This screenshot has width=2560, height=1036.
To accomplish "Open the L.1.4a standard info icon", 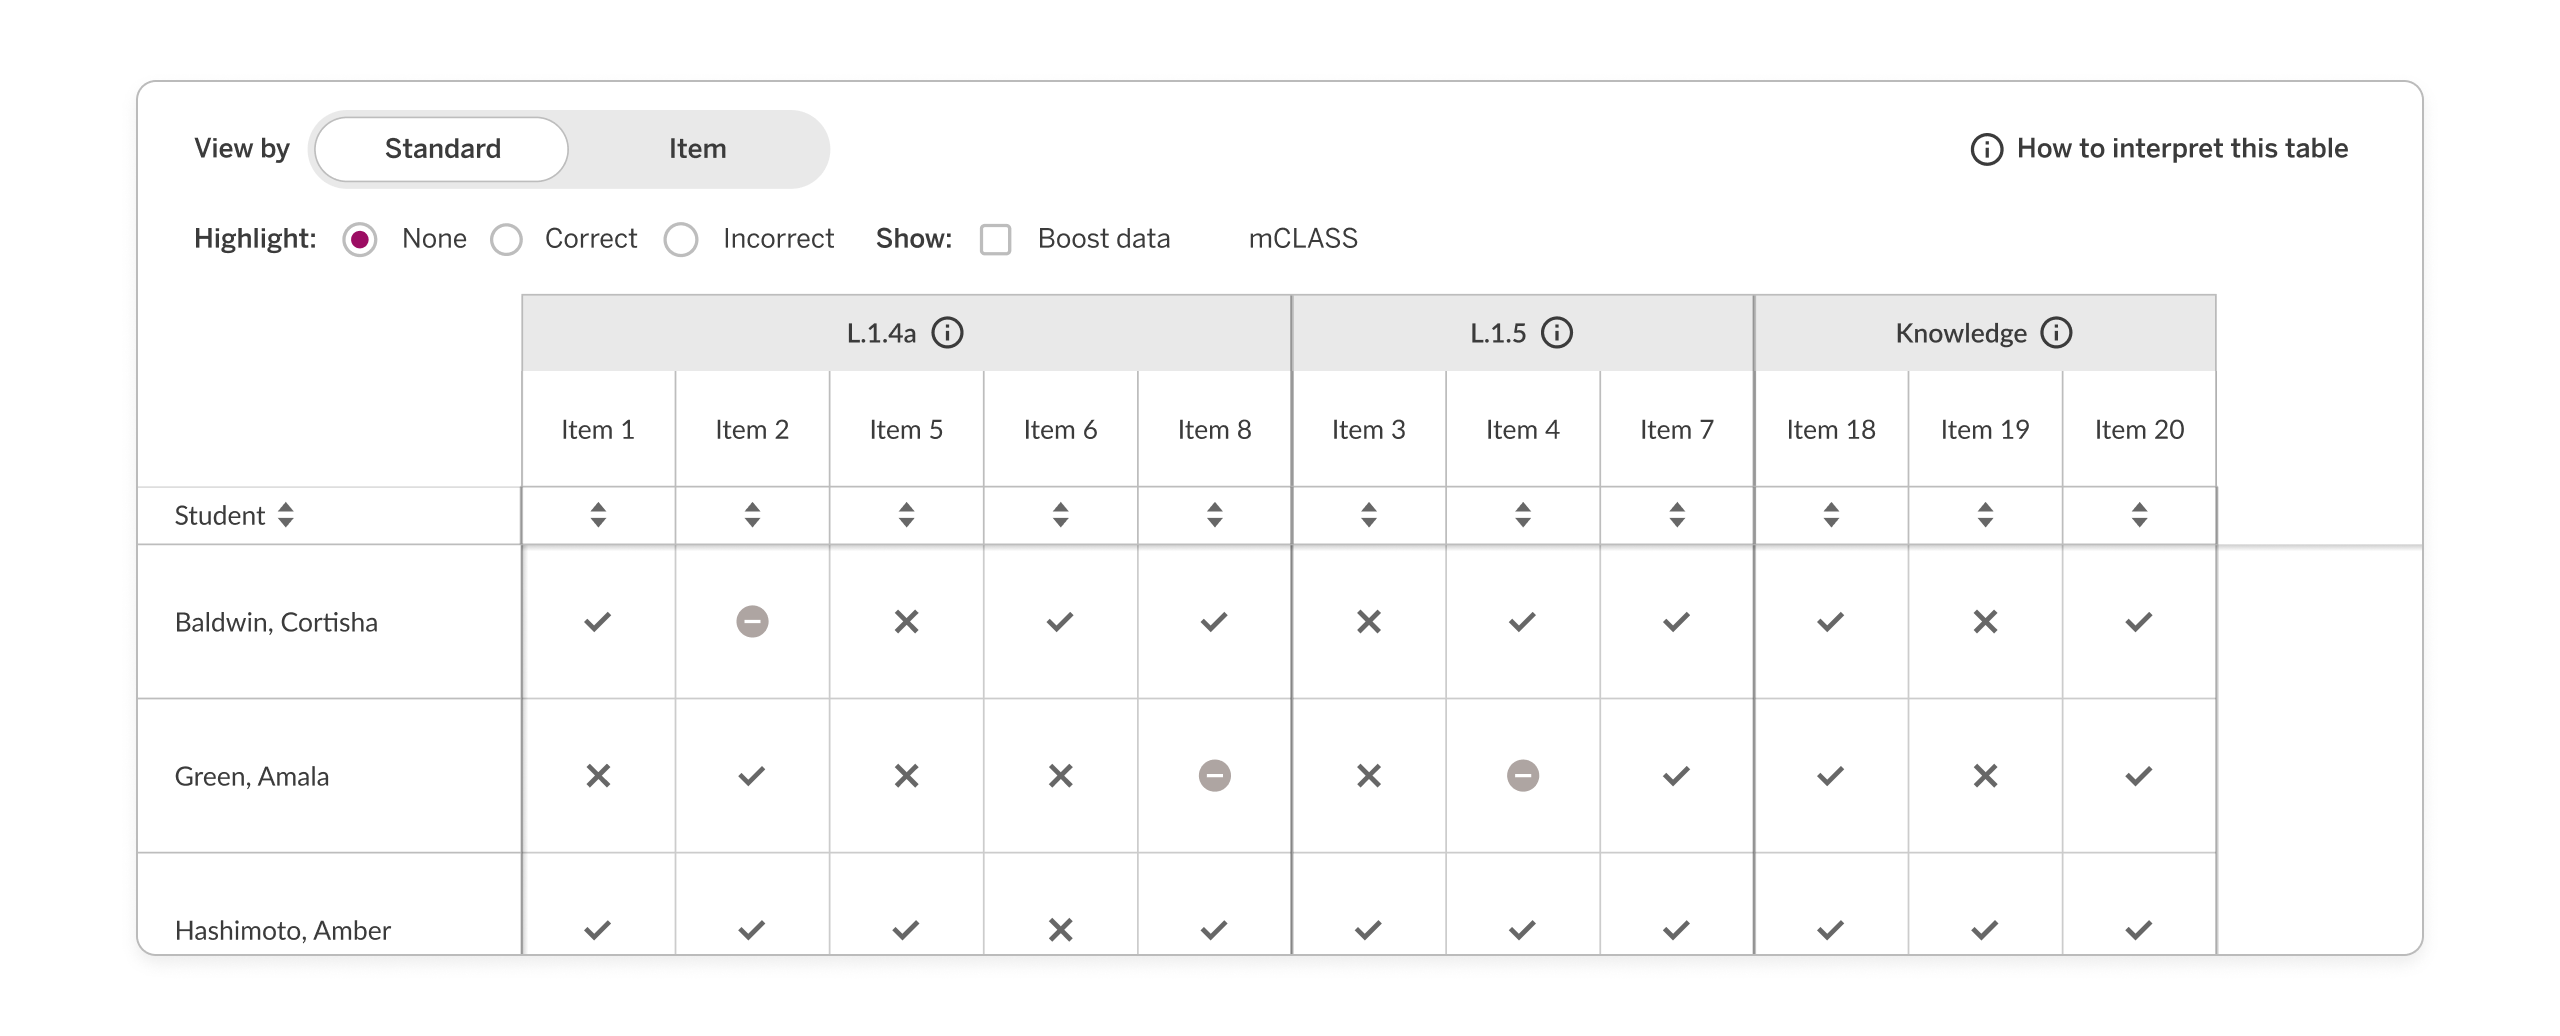I will pyautogui.click(x=948, y=333).
